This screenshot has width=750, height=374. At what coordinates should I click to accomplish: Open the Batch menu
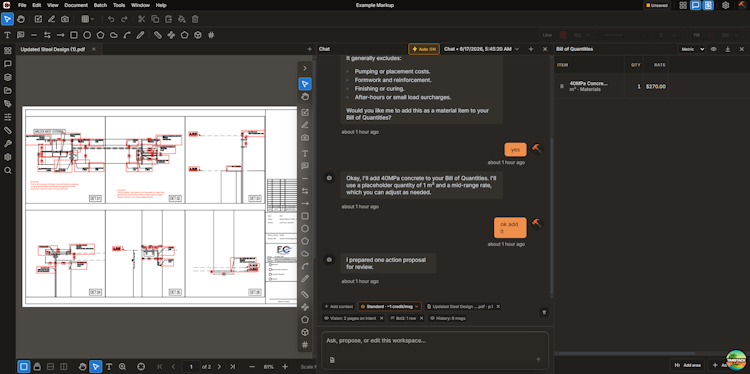(100, 5)
